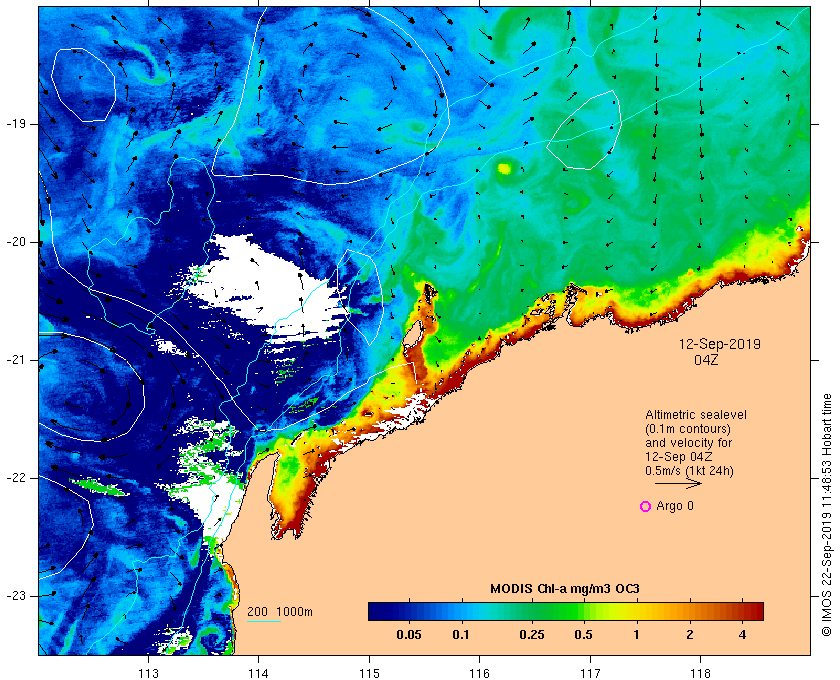
Task: Click the '118' longitude axis label
Action: (x=701, y=674)
